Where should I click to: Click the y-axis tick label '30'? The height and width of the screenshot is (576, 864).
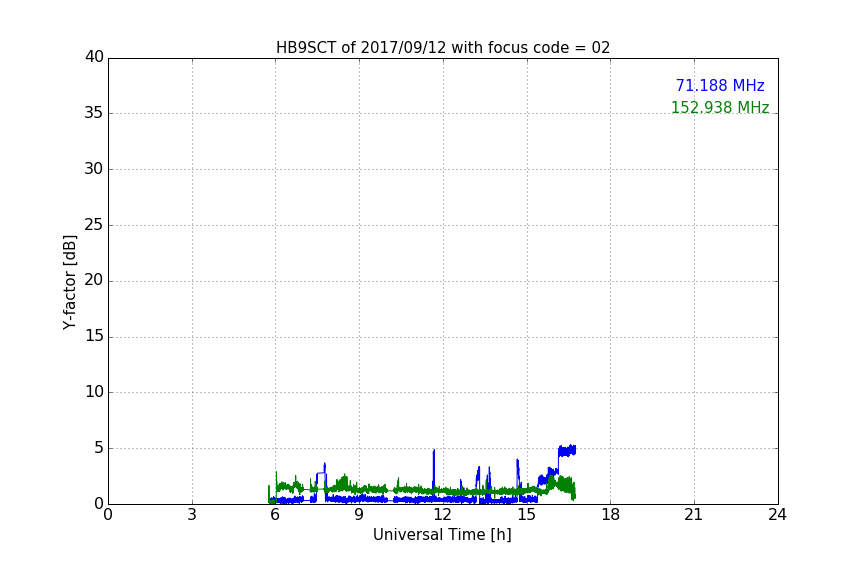94,169
